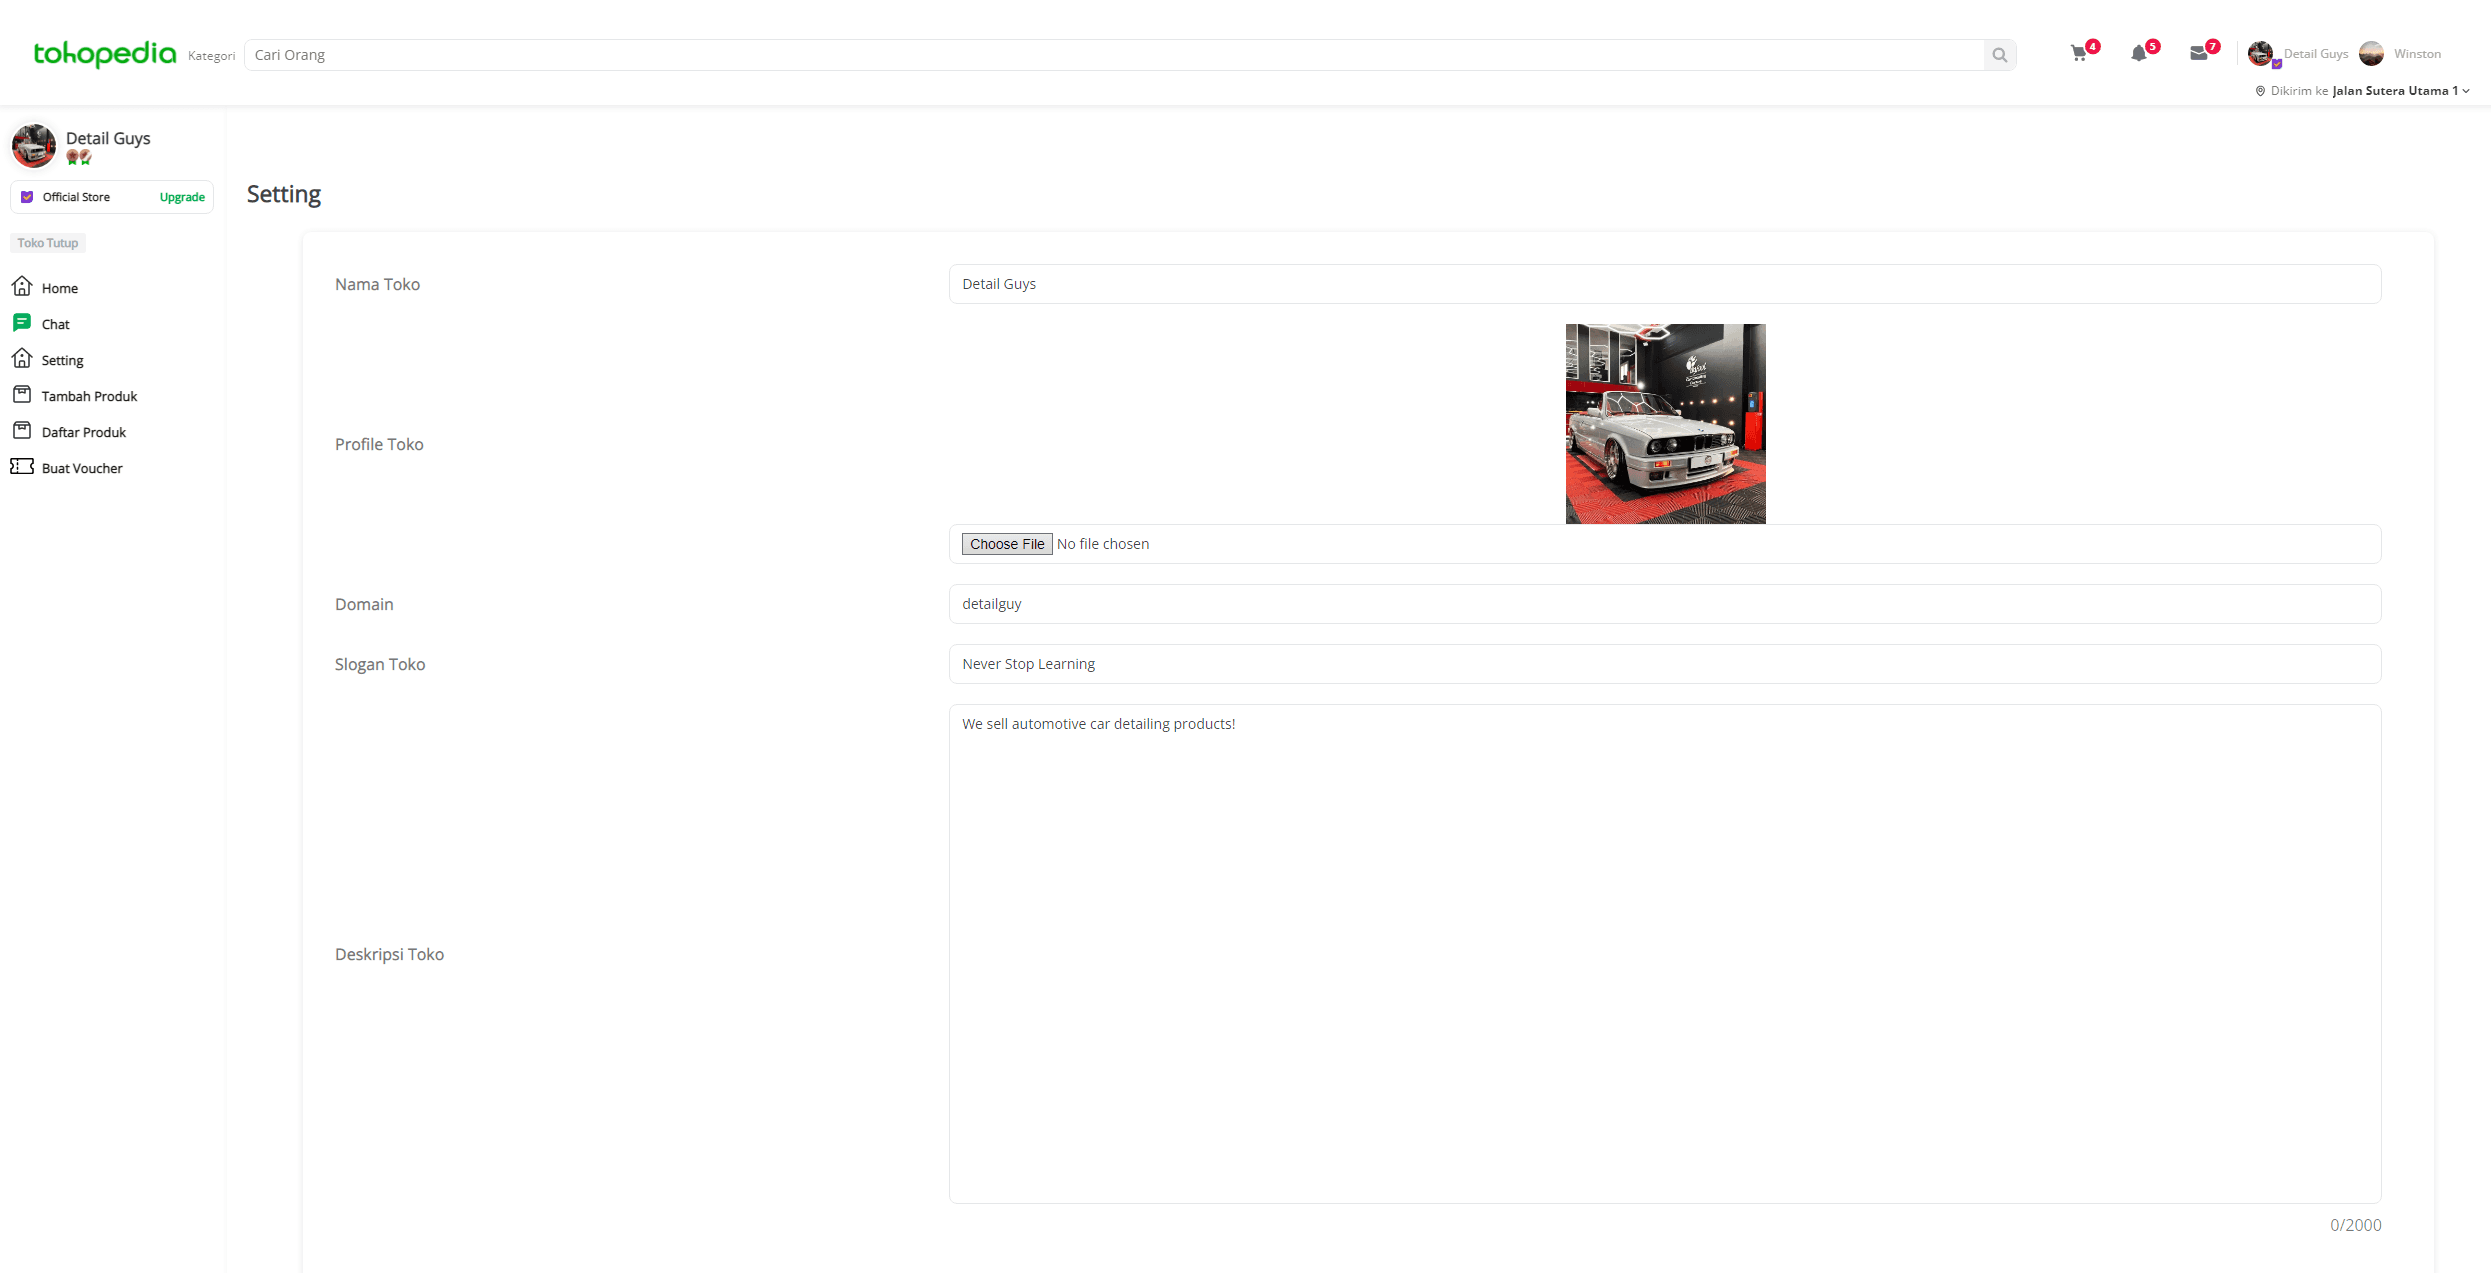Open the shopping cart with 4 items
This screenshot has height=1273, width=2491.
2081,54
